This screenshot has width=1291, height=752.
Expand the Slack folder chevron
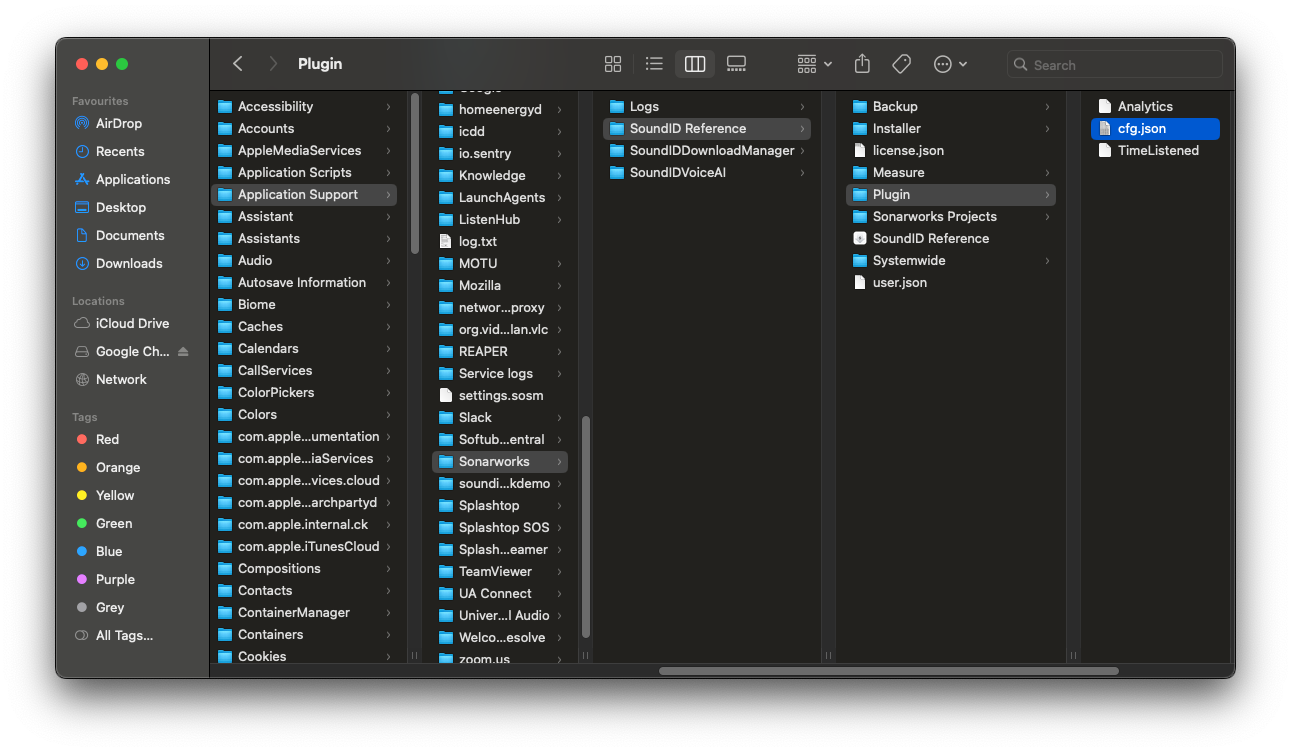(x=559, y=418)
